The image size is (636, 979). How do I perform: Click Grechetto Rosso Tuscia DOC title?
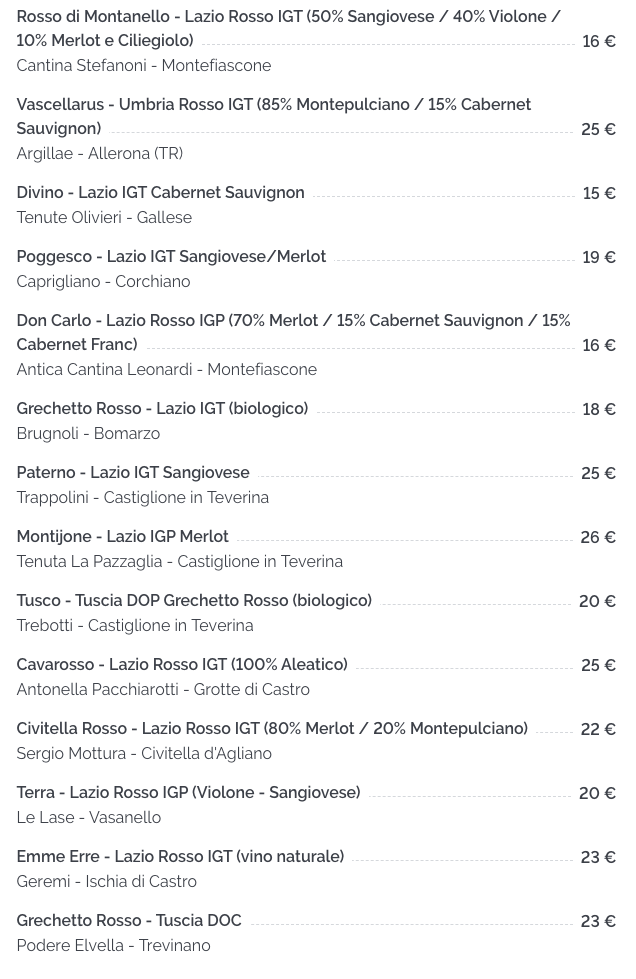(129, 920)
